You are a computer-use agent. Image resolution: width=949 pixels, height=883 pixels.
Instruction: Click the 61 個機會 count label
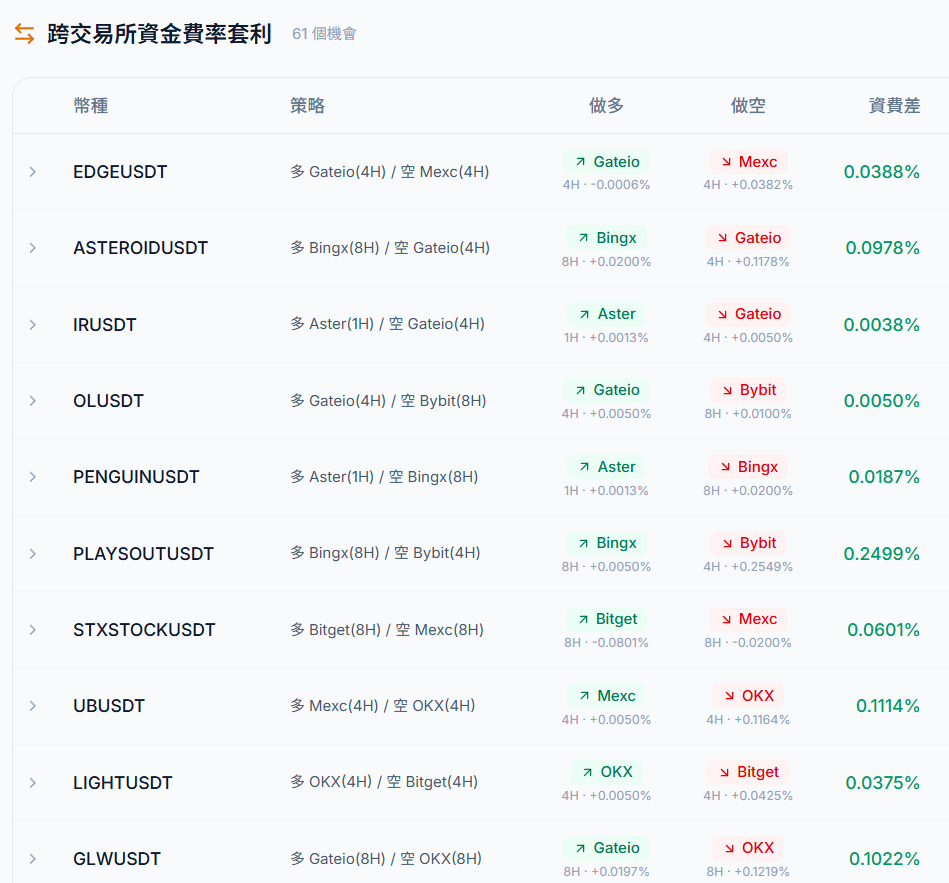coord(324,34)
